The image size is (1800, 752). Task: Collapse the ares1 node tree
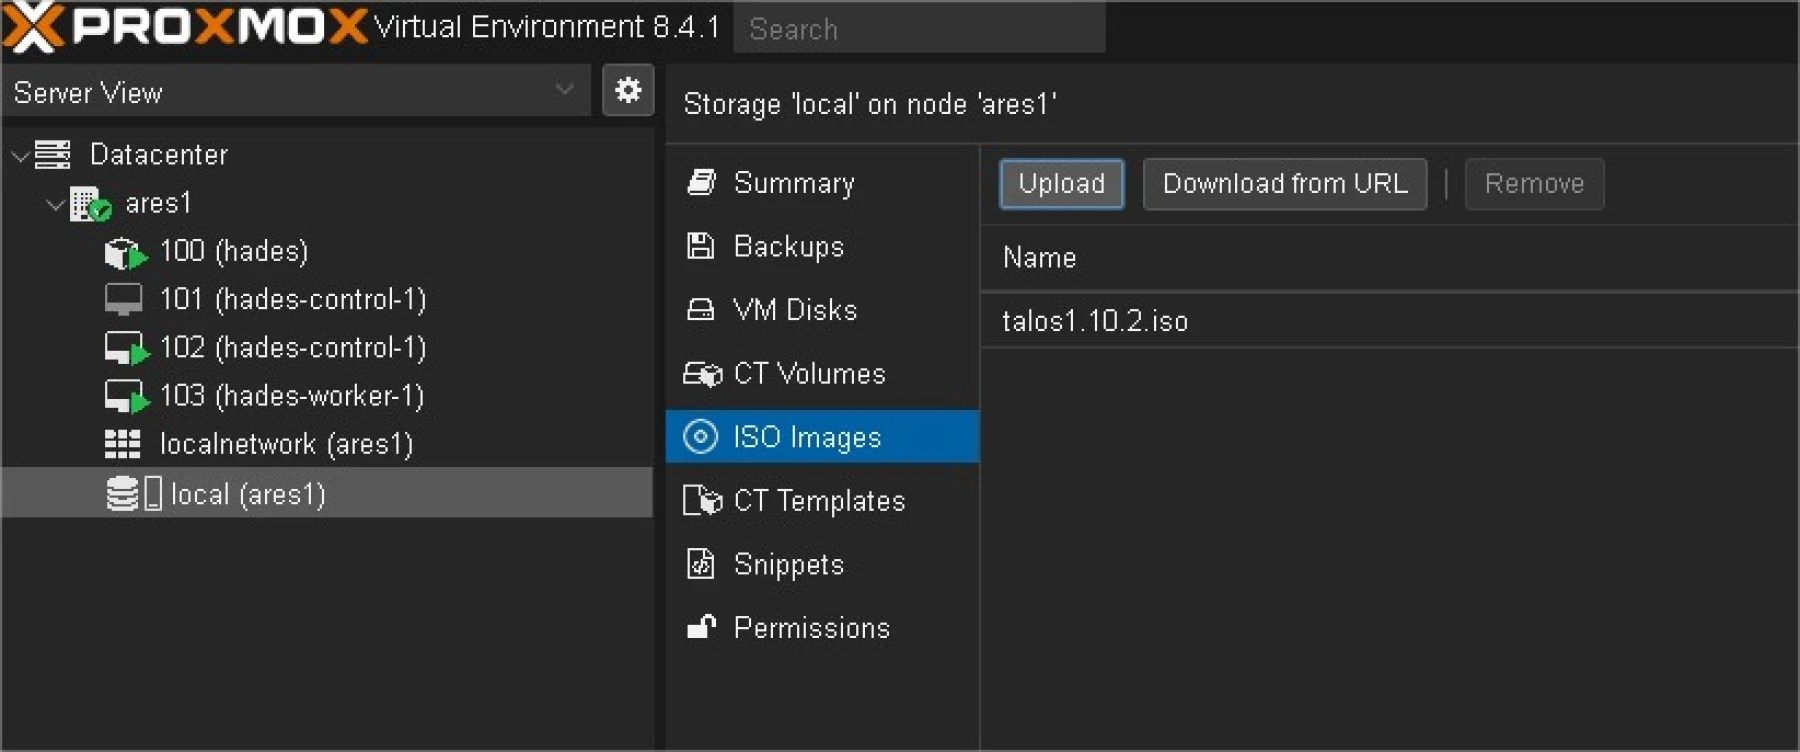pos(55,204)
